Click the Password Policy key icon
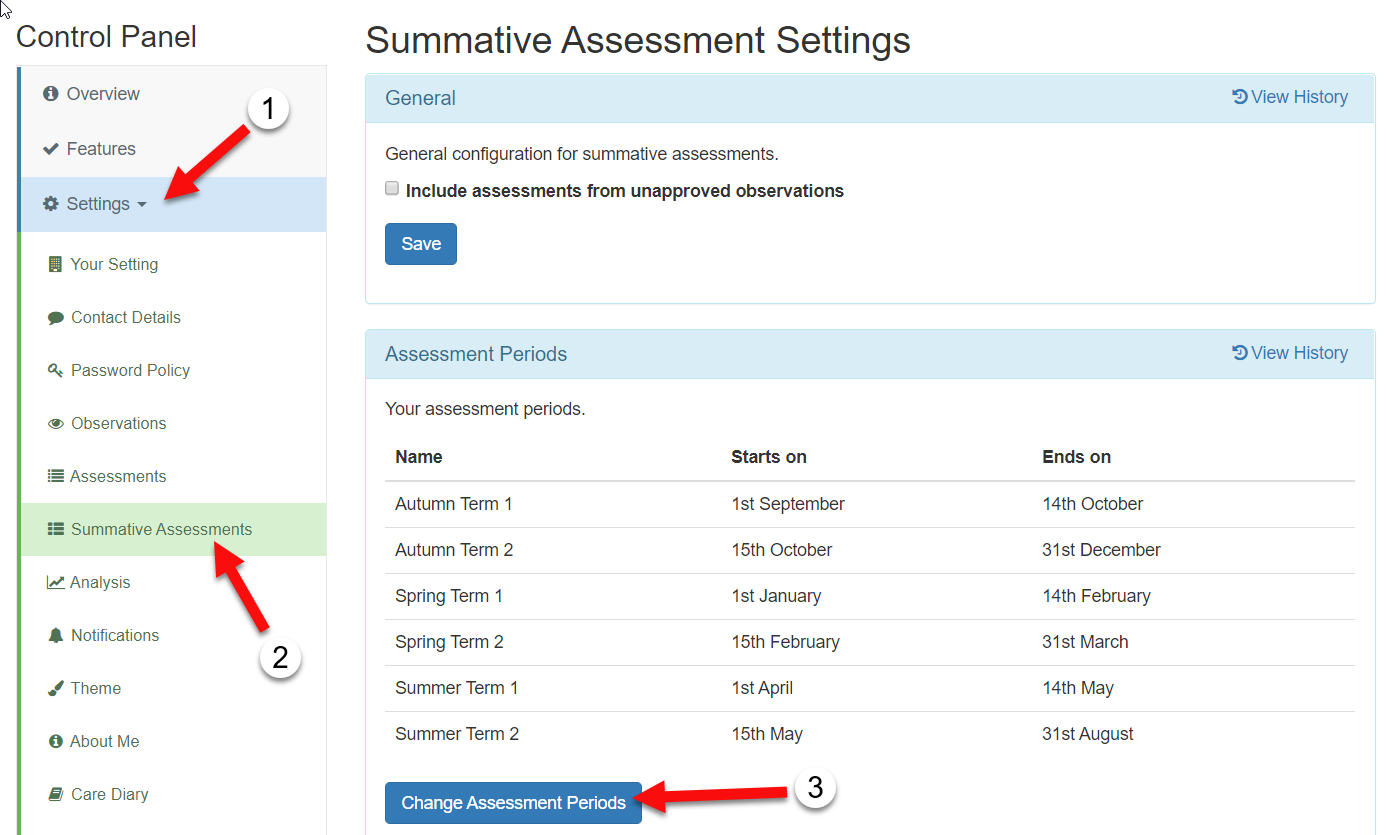Viewport: 1389px width, 835px height. (55, 371)
